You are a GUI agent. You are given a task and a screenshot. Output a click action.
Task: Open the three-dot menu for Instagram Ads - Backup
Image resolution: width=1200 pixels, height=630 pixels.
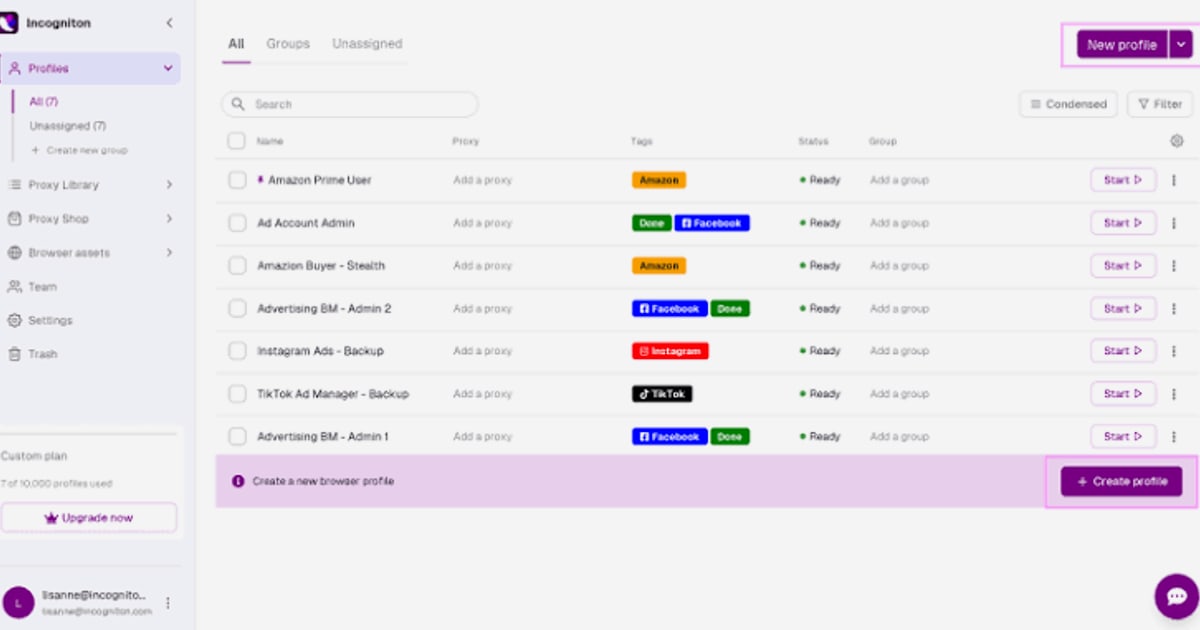point(1174,351)
